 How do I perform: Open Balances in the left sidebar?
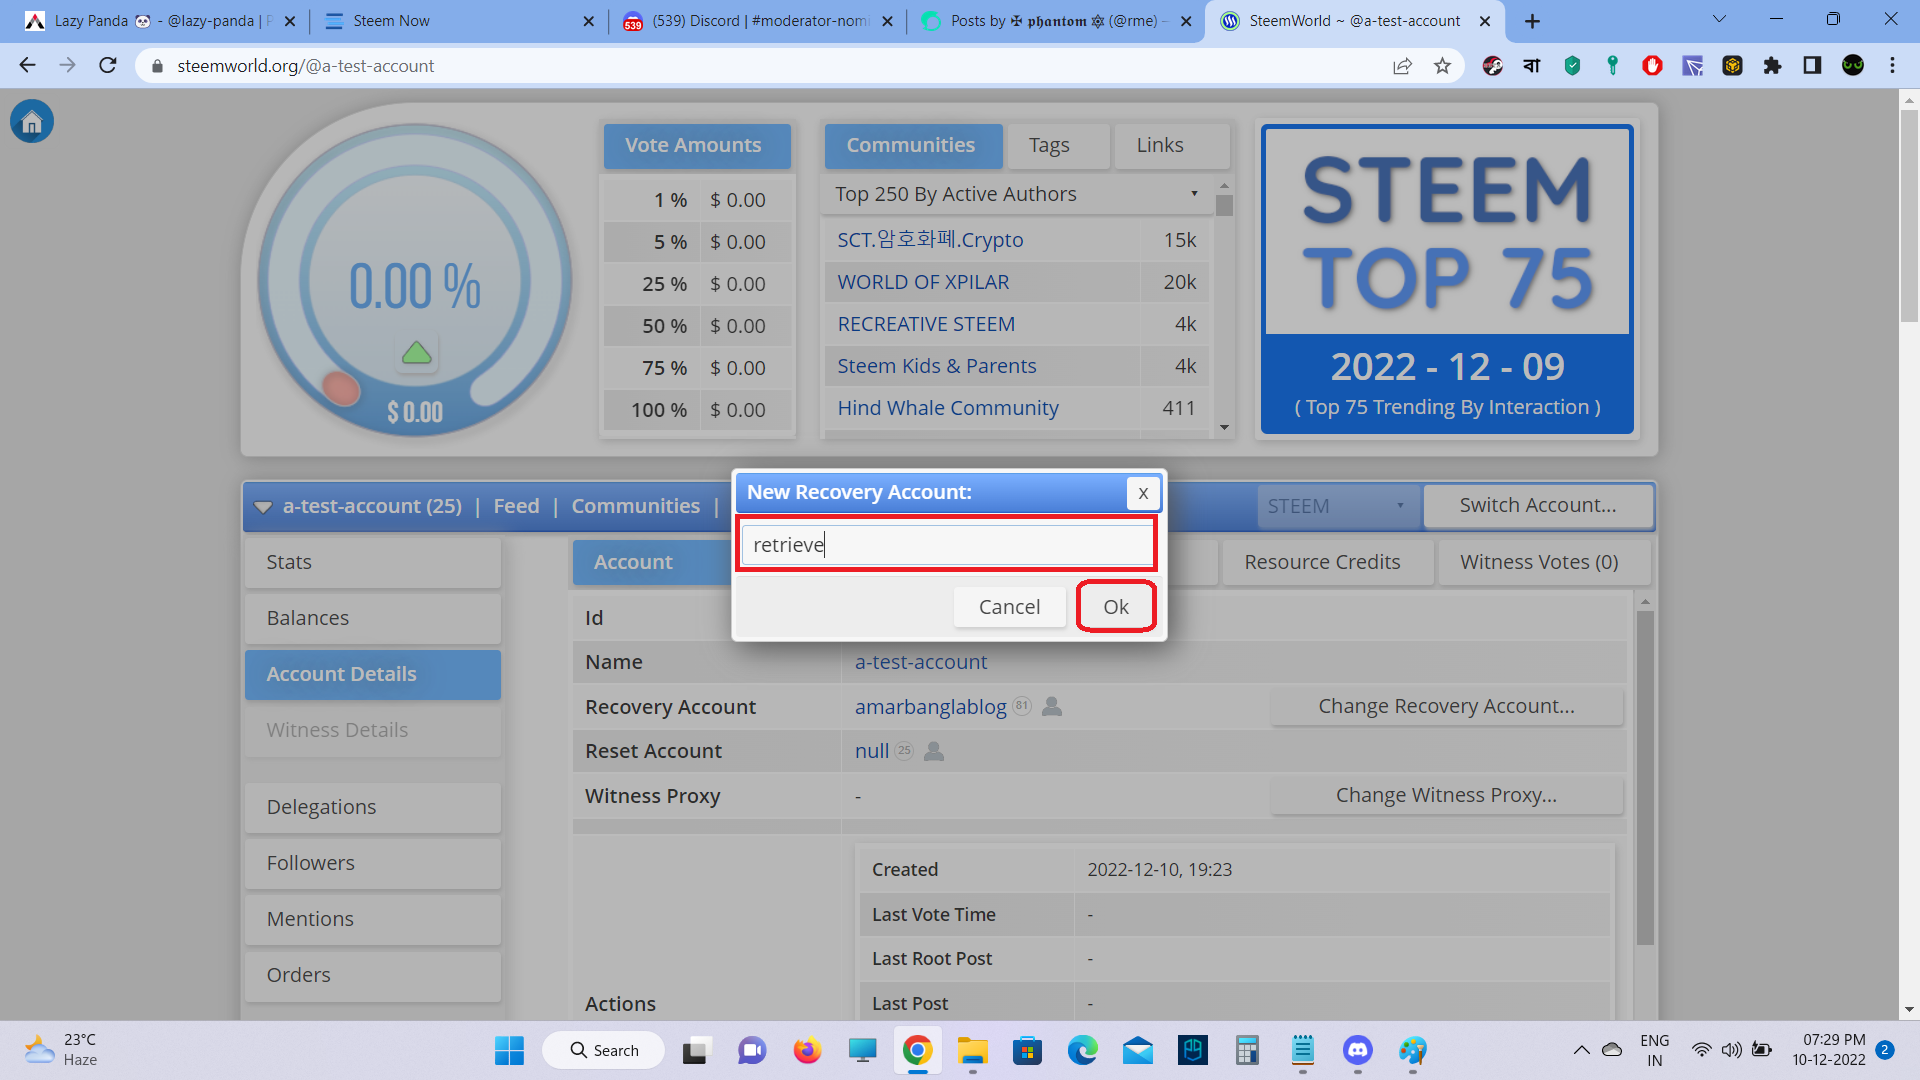tap(372, 618)
